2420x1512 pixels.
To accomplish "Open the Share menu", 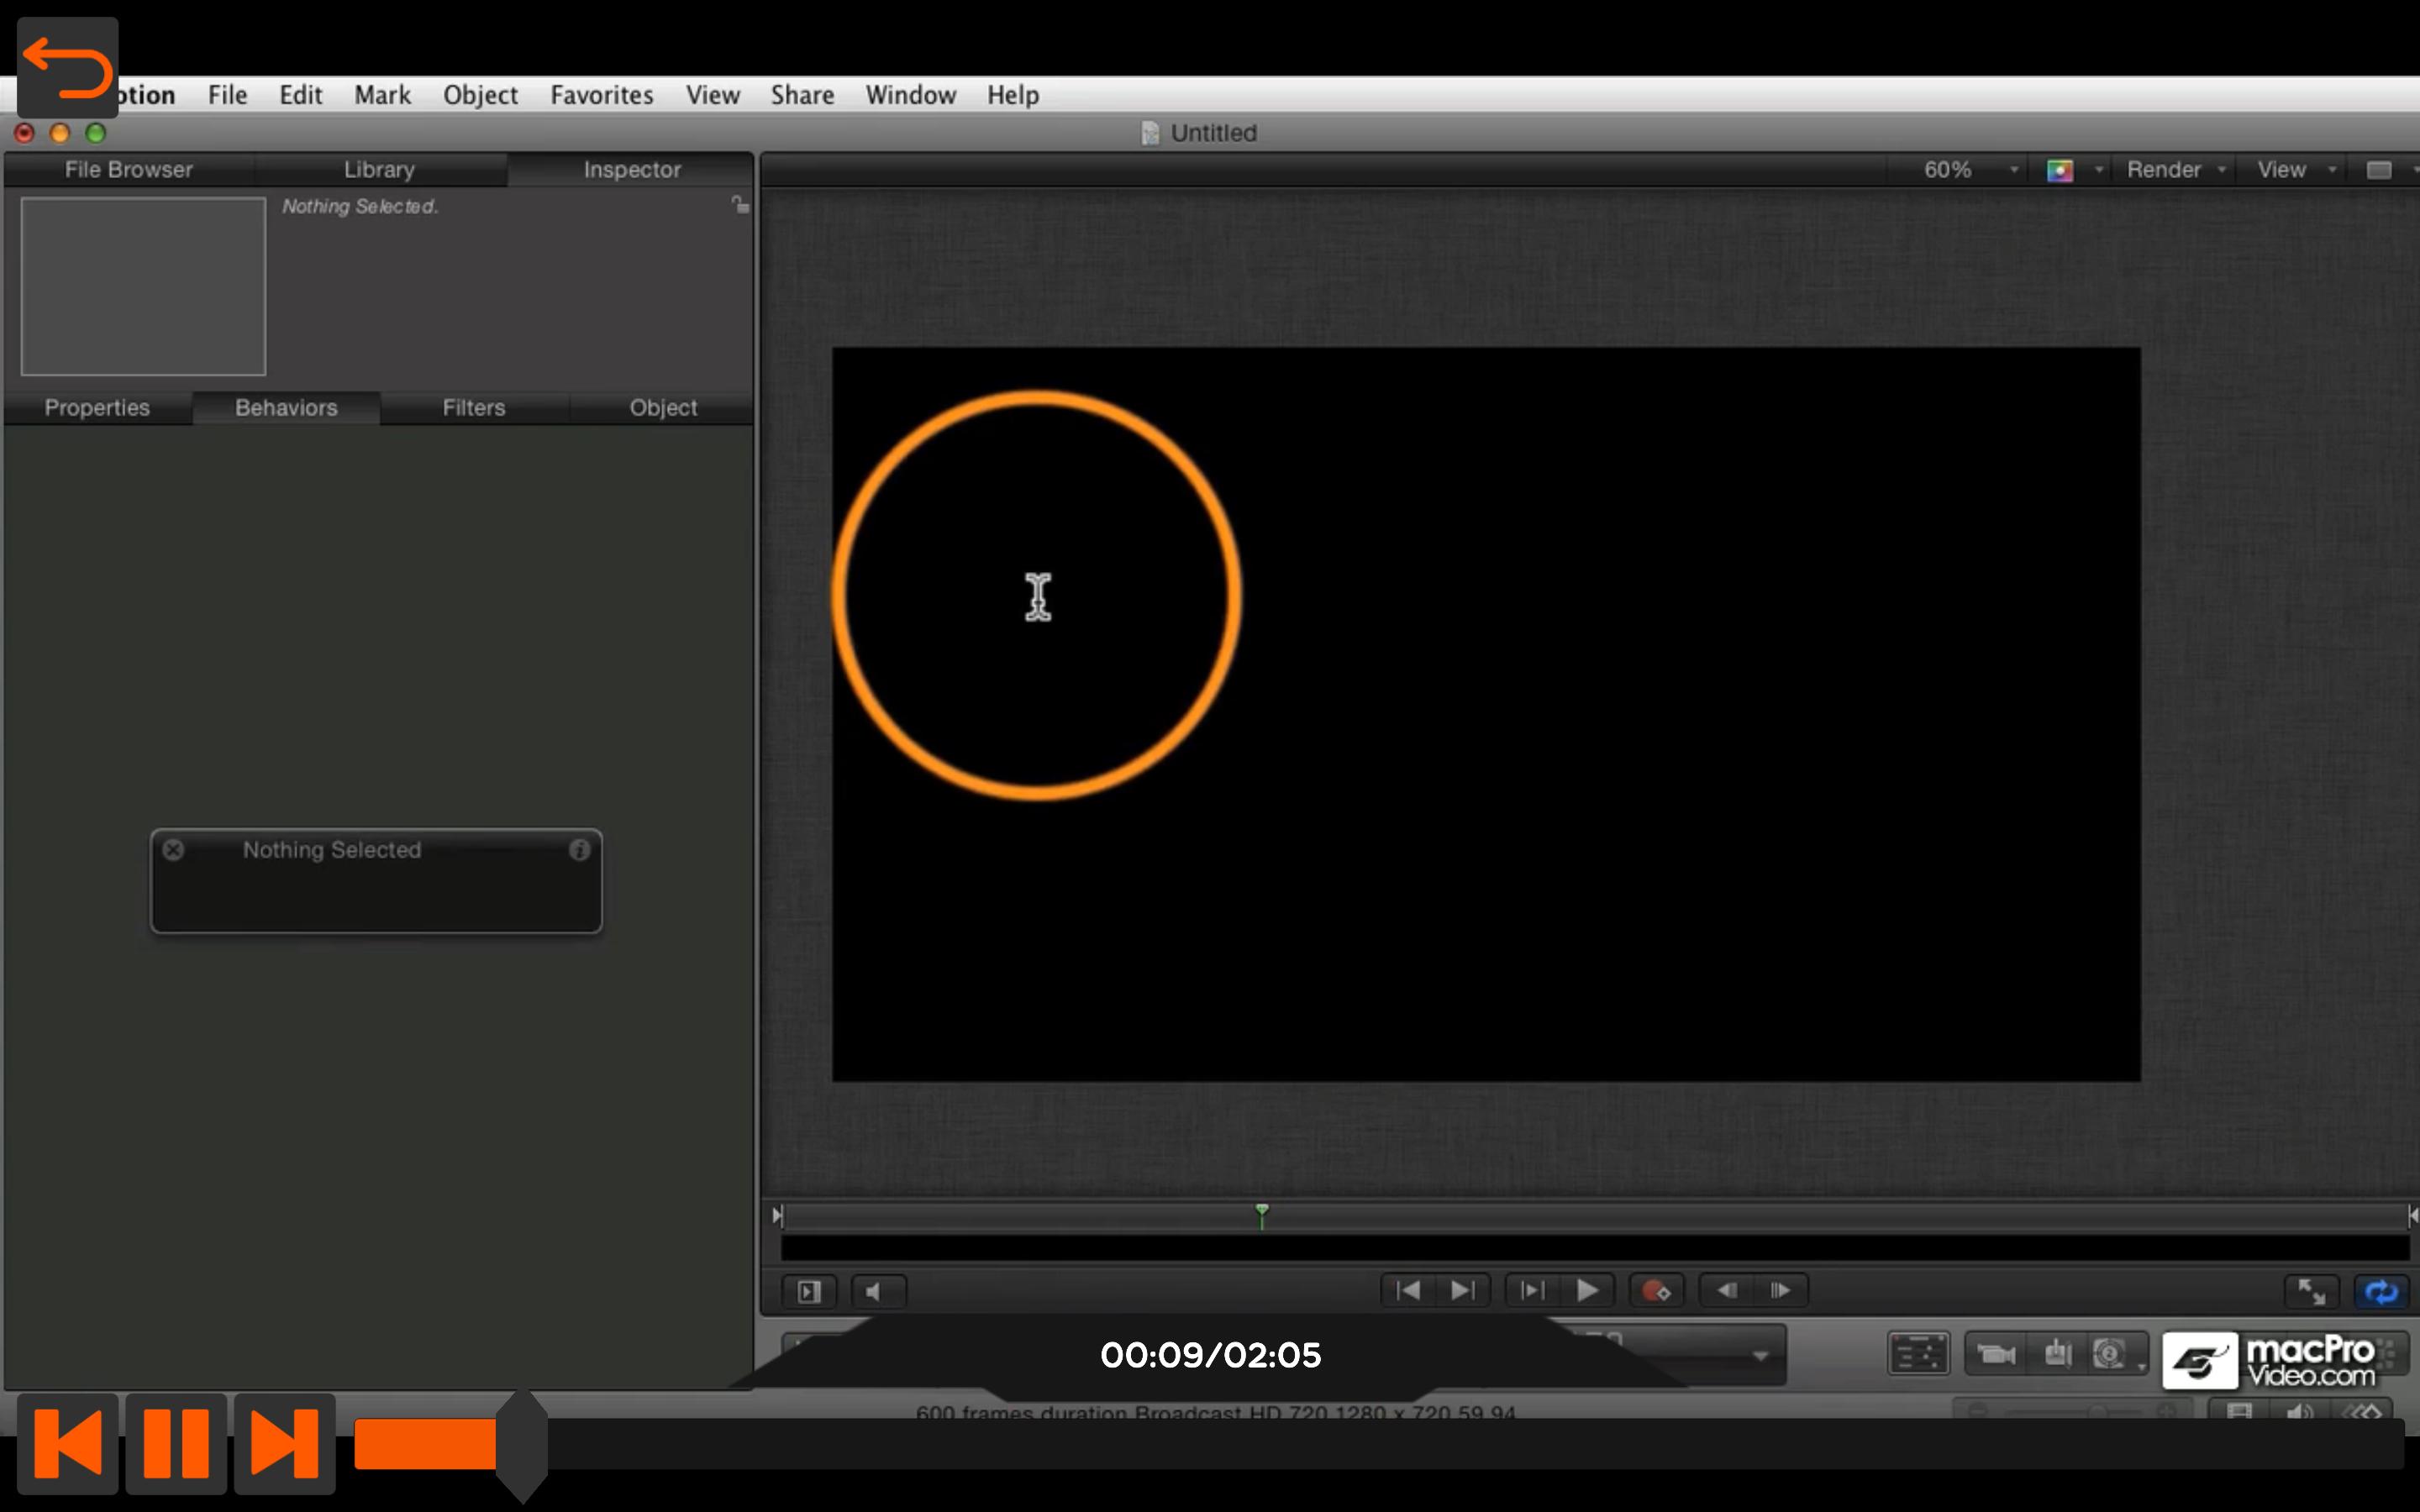I will click(802, 95).
